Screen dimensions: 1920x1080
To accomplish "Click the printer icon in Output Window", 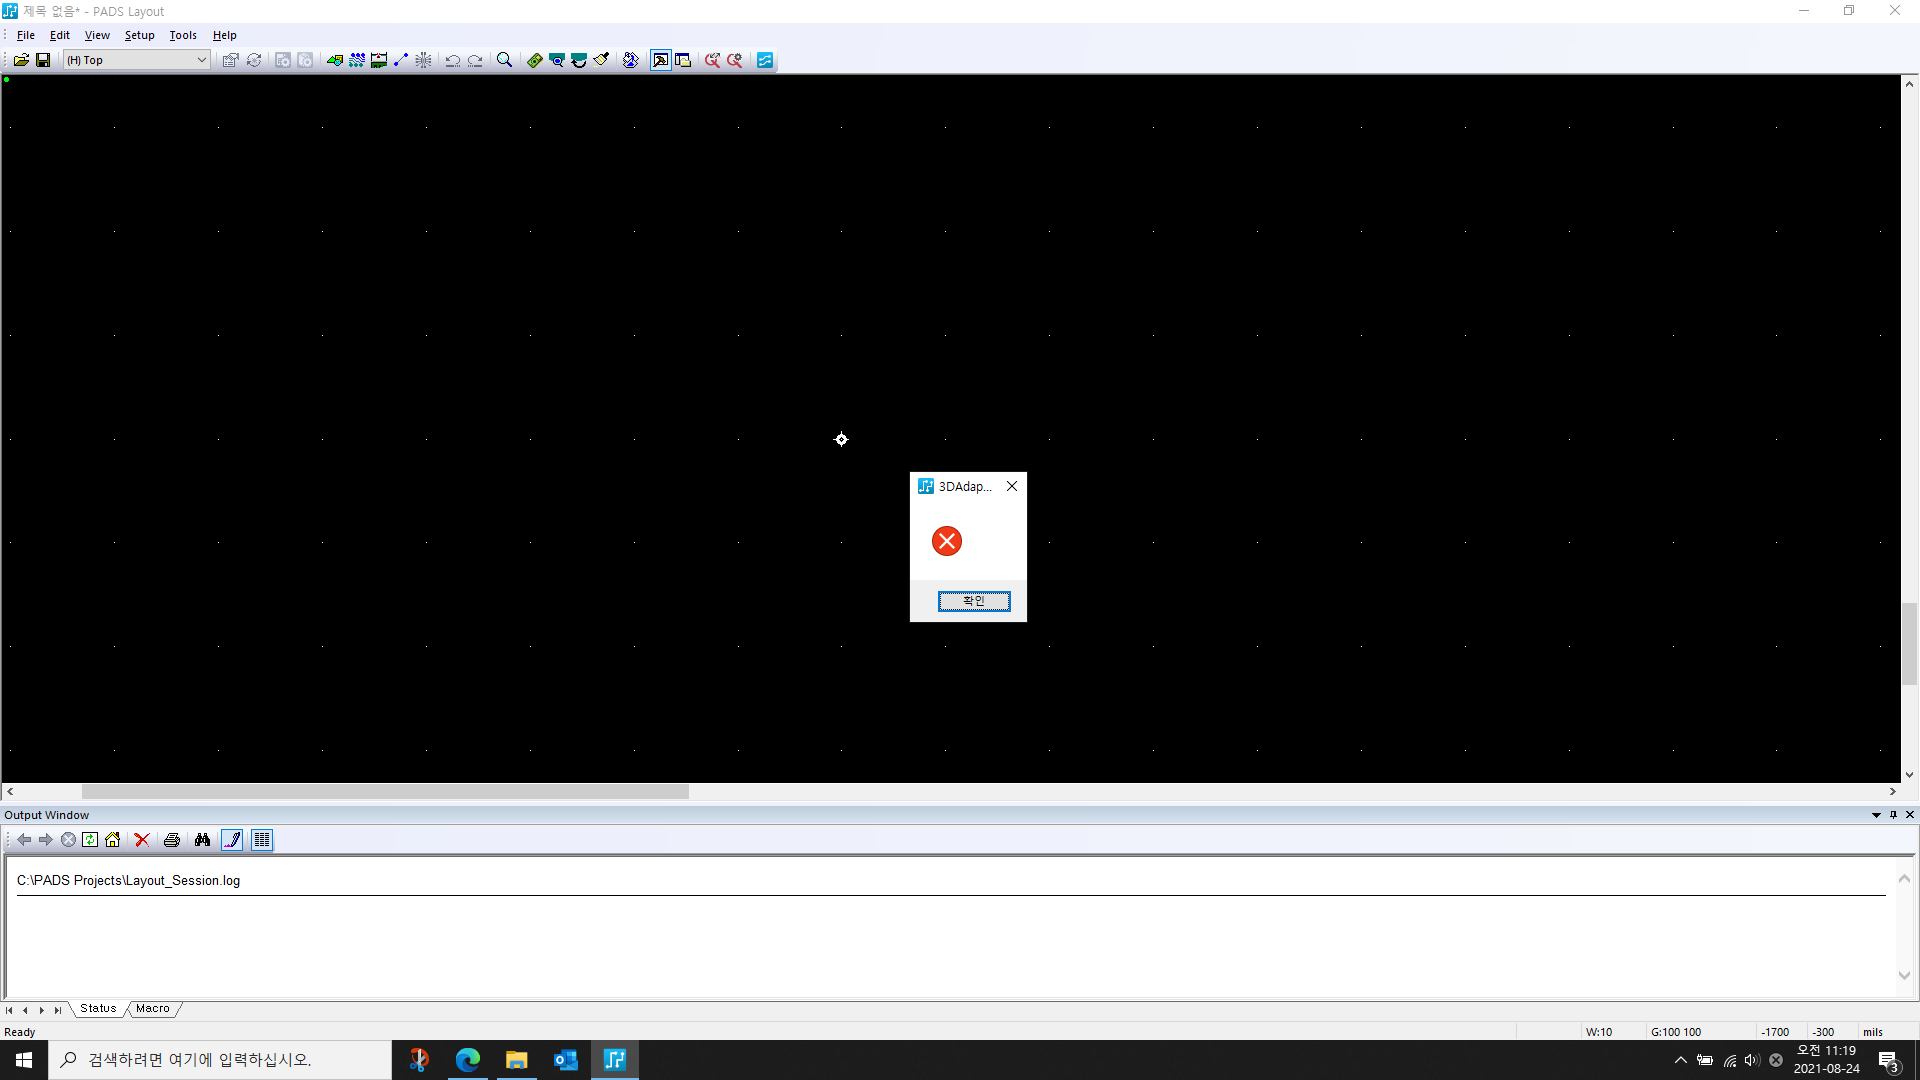I will pos(172,840).
